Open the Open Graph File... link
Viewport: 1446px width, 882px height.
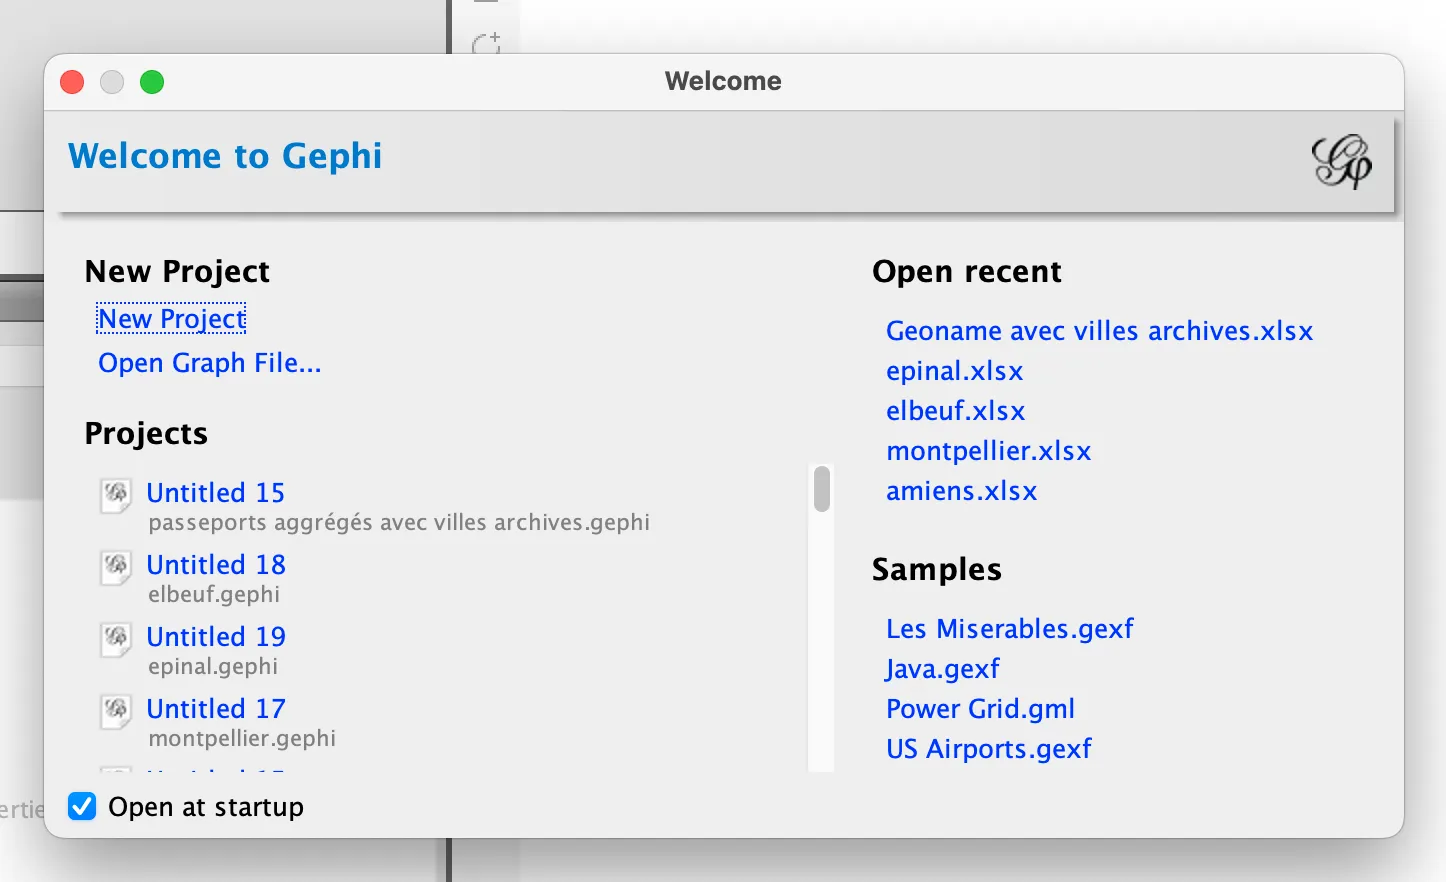pyautogui.click(x=209, y=363)
